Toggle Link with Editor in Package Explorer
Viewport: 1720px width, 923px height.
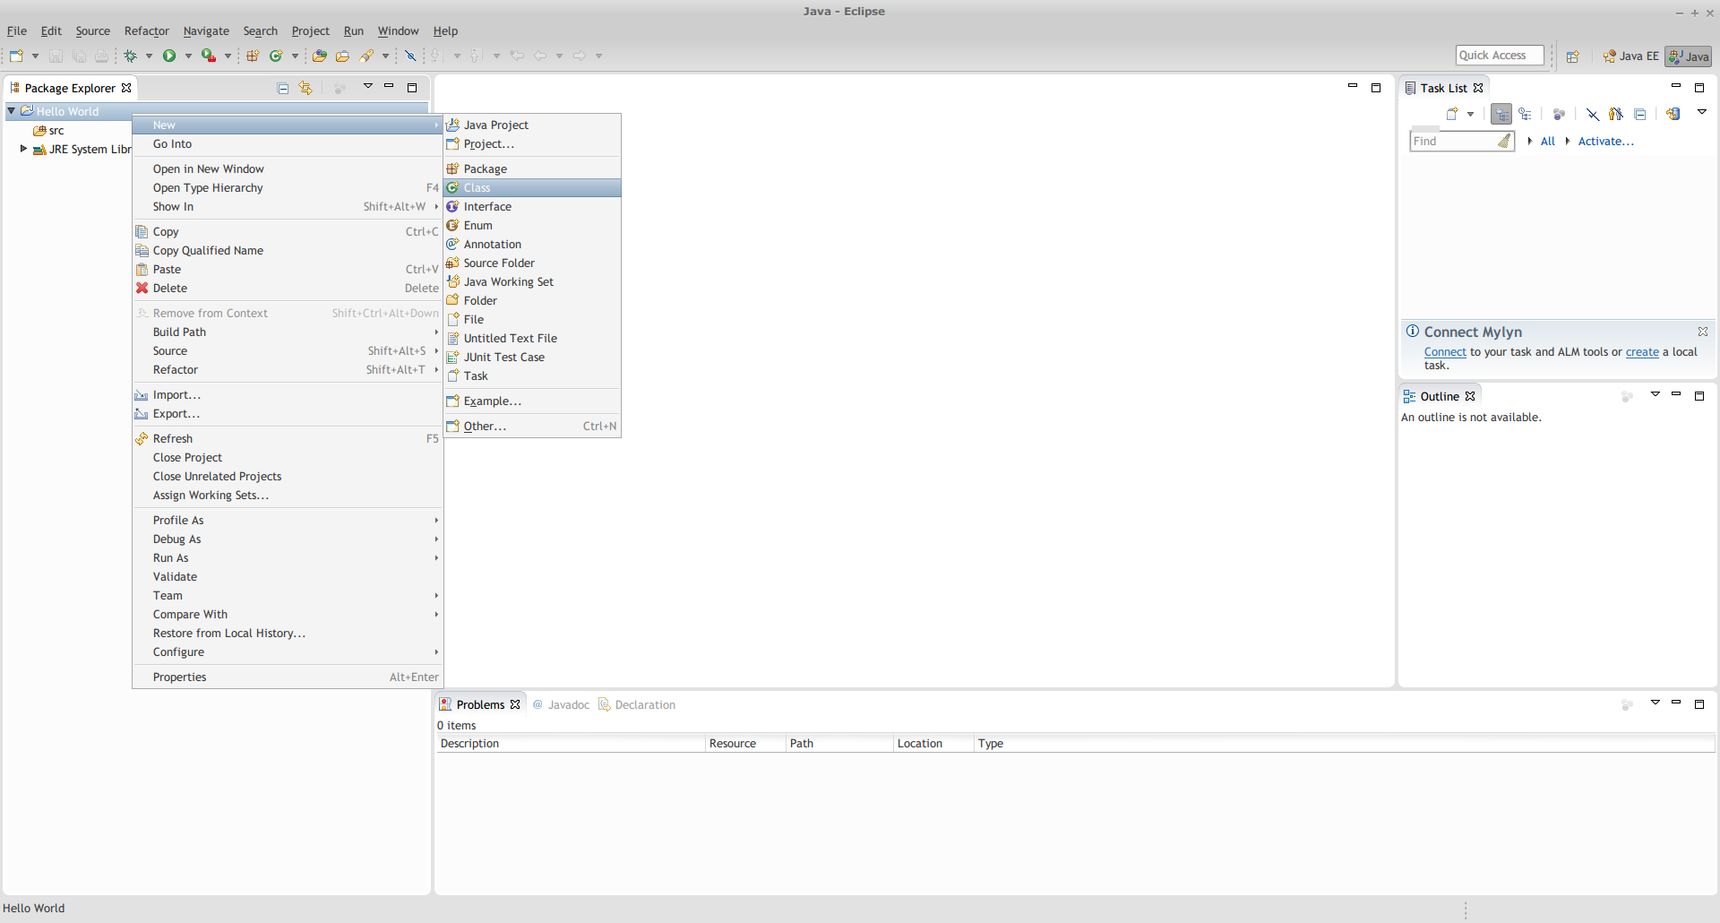(306, 88)
